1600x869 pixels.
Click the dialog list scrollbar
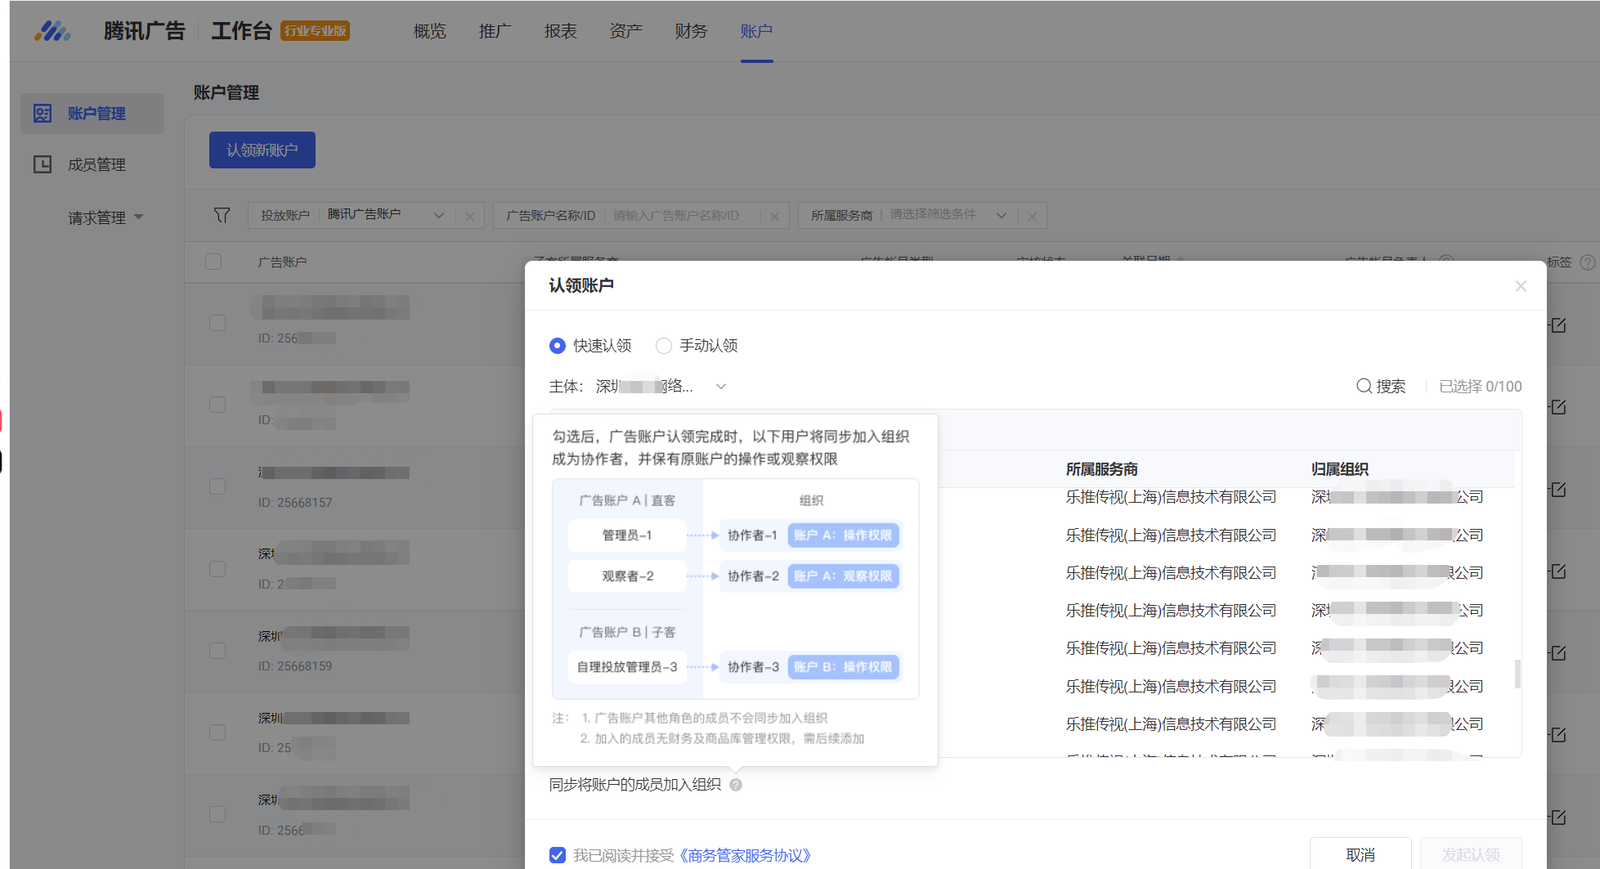click(x=1517, y=673)
